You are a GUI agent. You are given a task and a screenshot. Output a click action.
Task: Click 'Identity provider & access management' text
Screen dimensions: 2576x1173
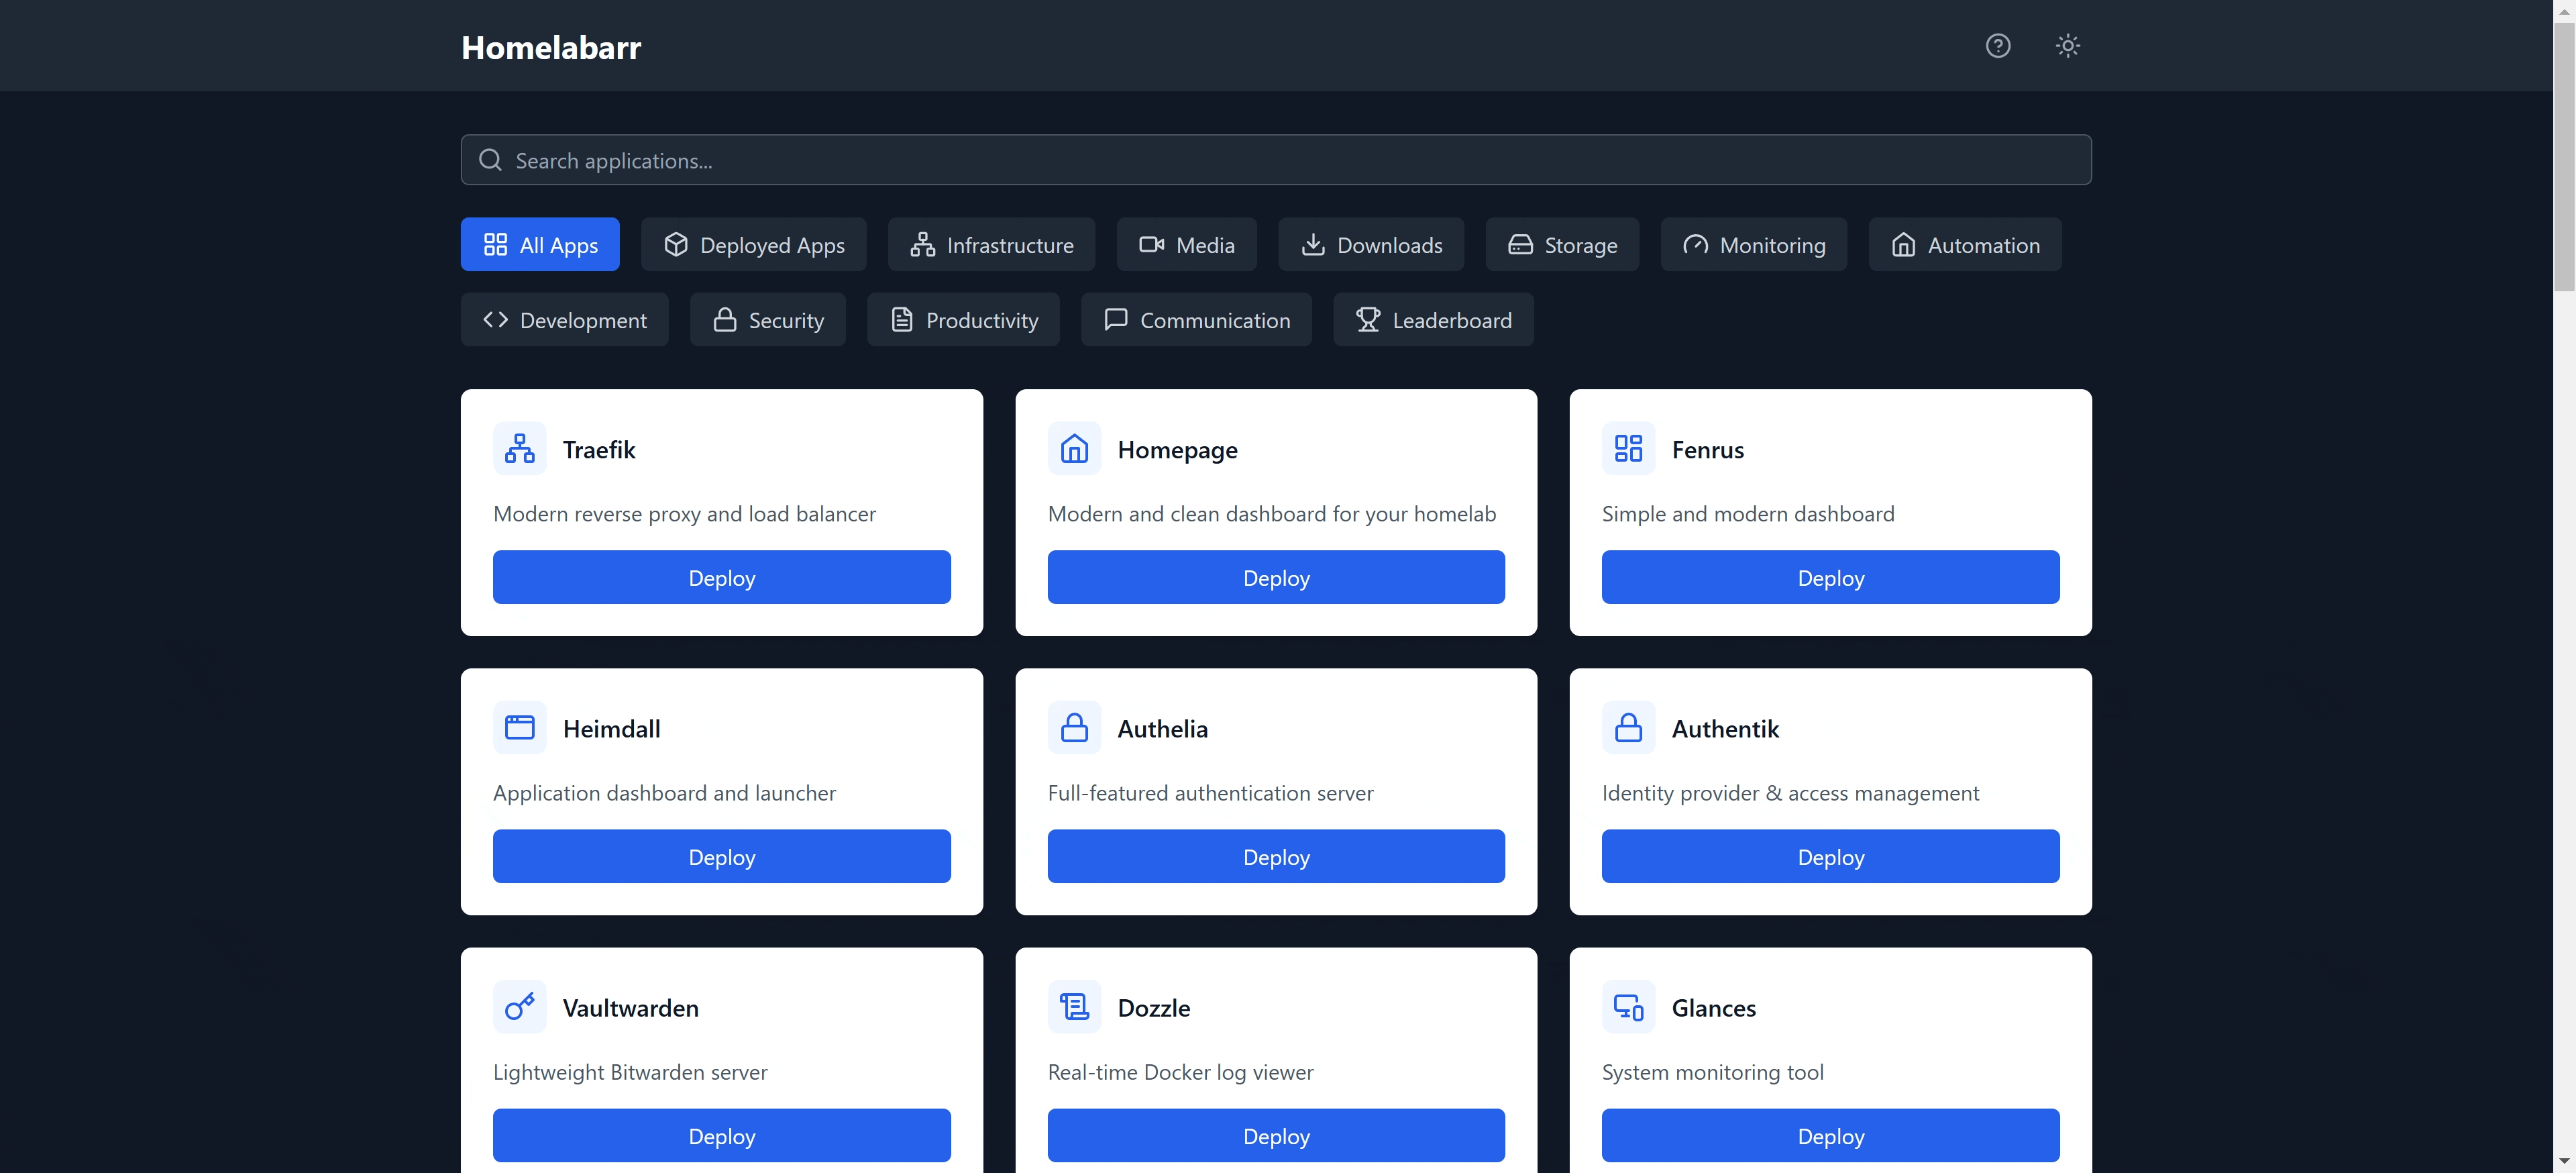[x=1790, y=793]
